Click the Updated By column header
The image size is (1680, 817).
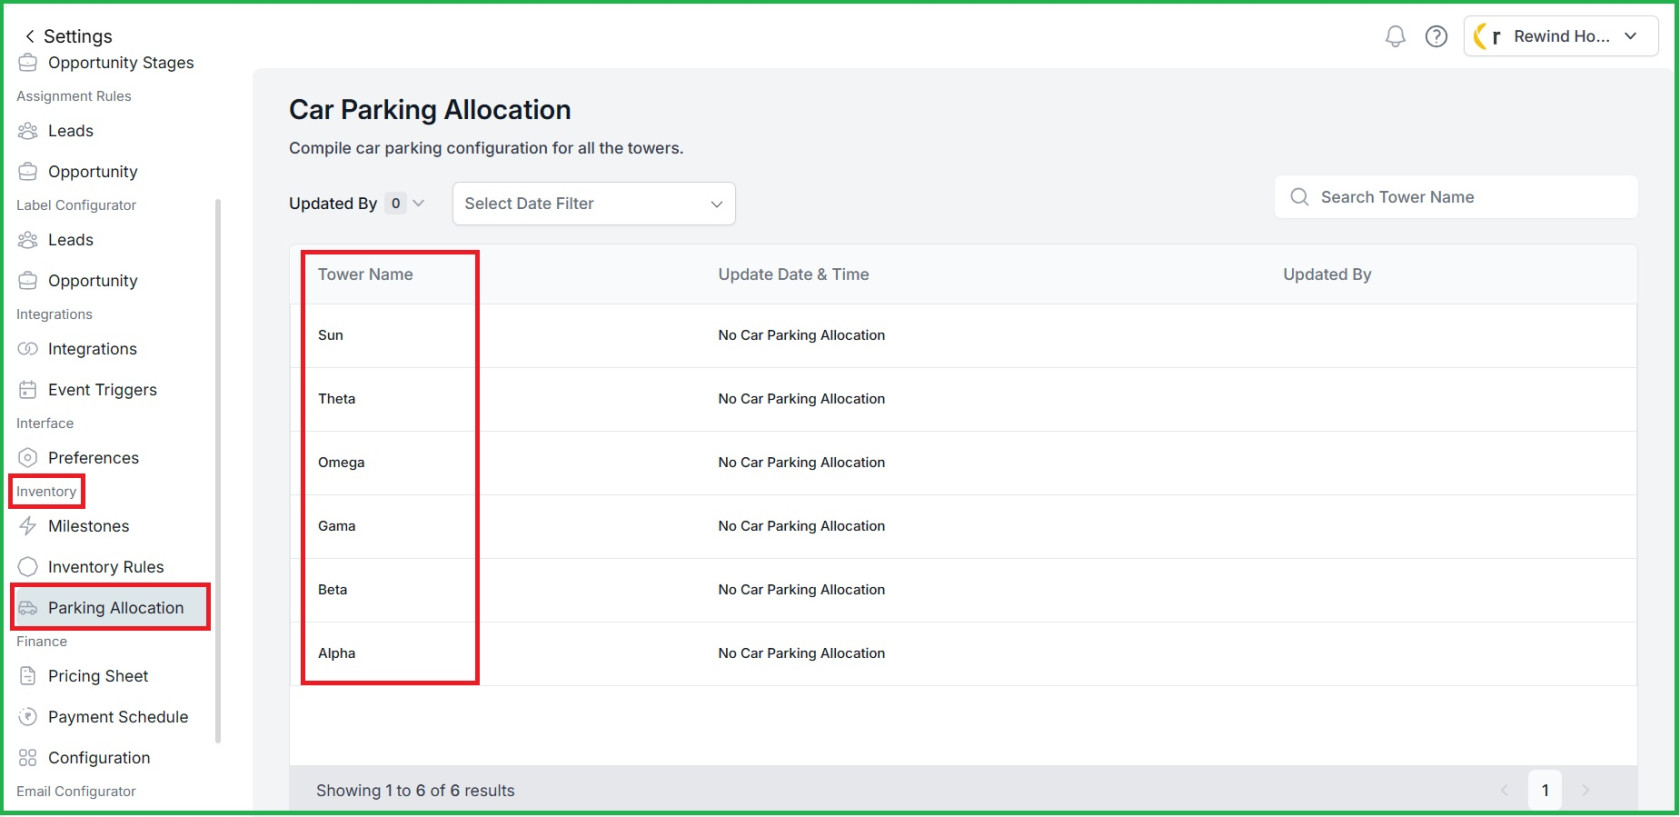click(x=1327, y=274)
